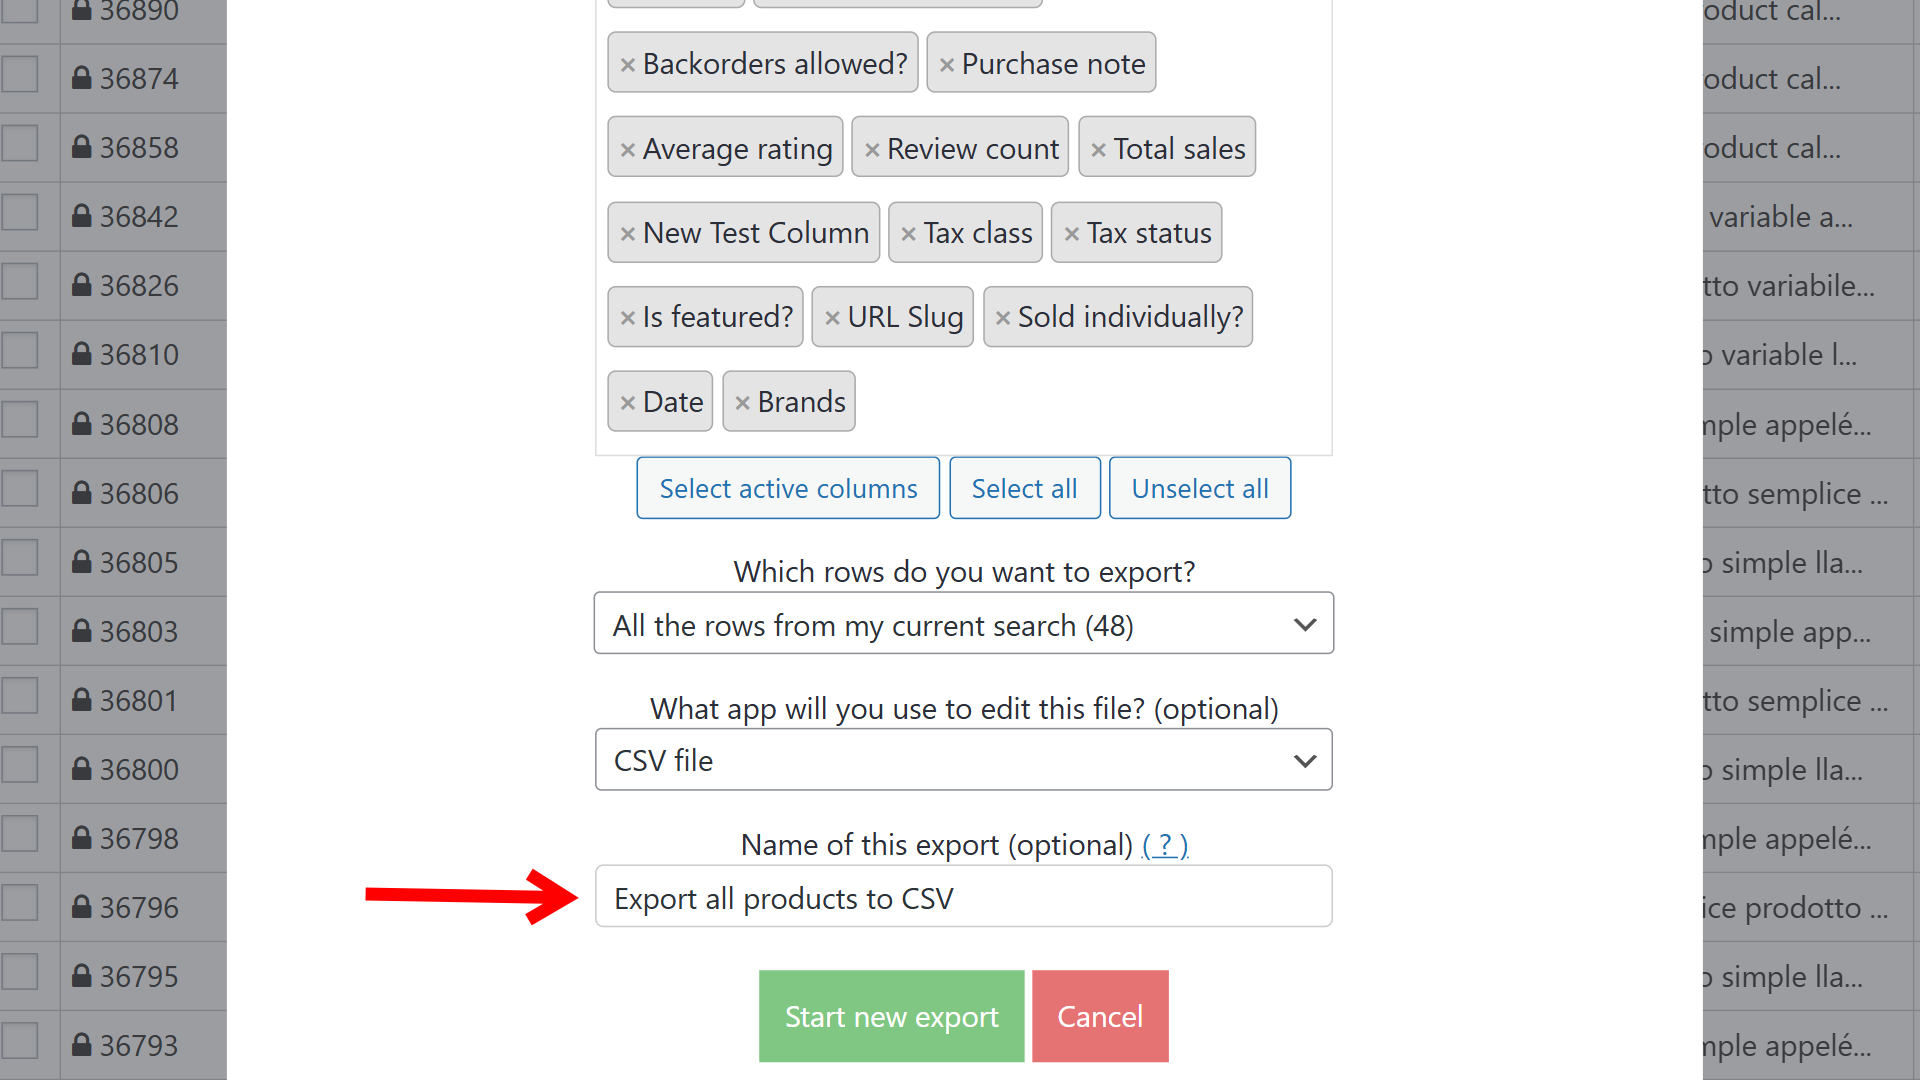Remove the Purchase note column tag
This screenshot has width=1920, height=1080.
(x=947, y=65)
